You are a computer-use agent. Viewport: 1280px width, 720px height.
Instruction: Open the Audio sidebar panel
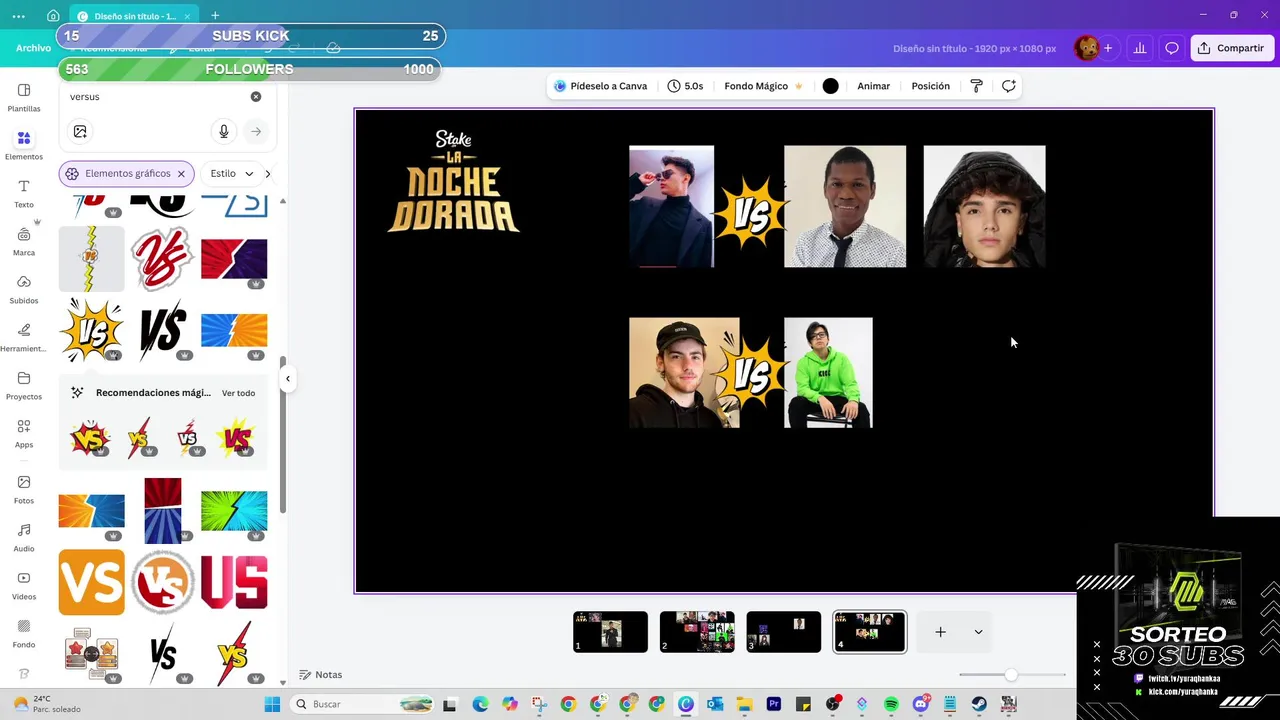click(x=24, y=537)
